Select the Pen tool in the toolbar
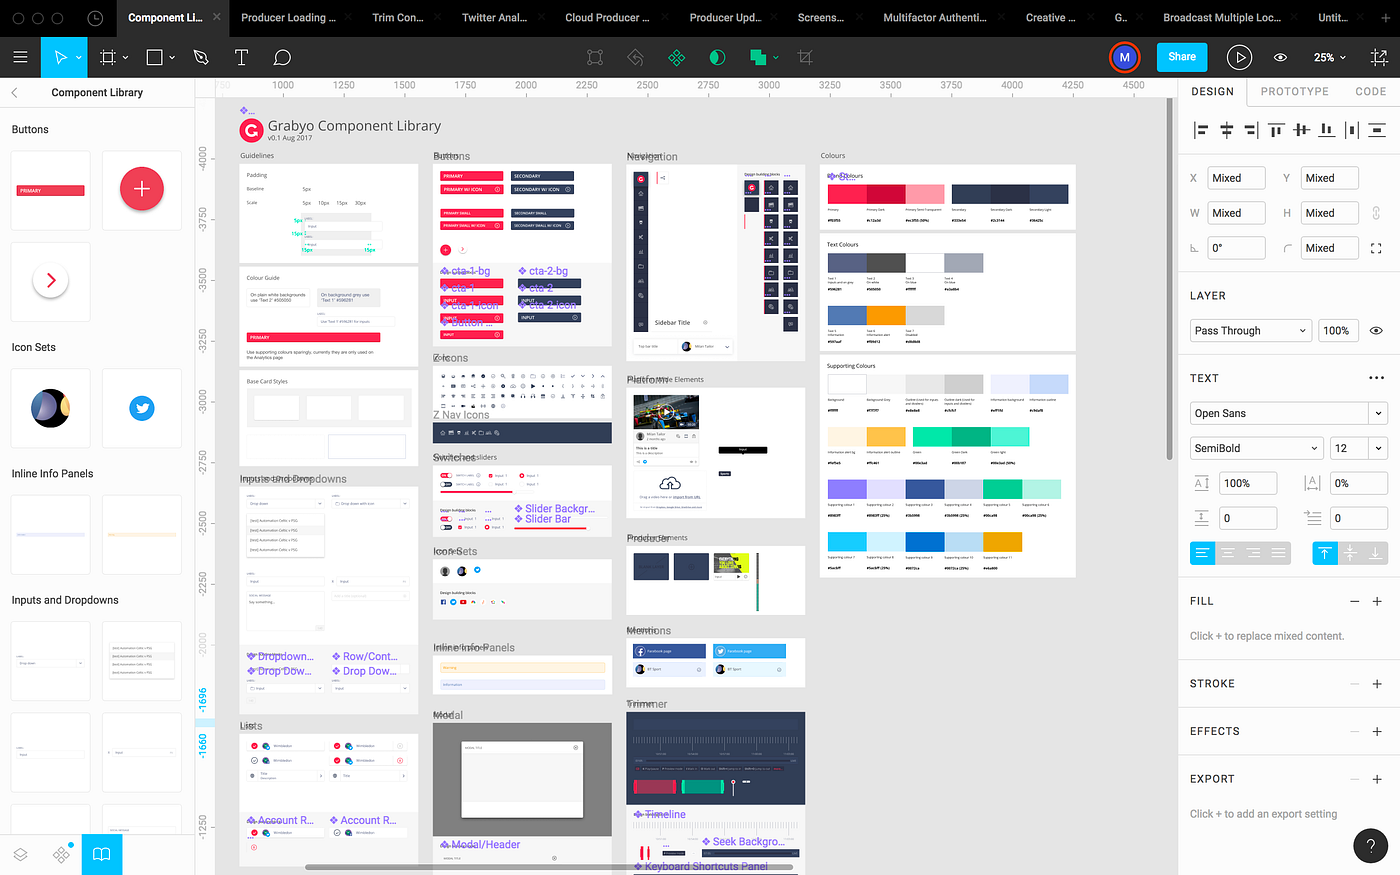Viewport: 1400px width, 875px height. 200,57
